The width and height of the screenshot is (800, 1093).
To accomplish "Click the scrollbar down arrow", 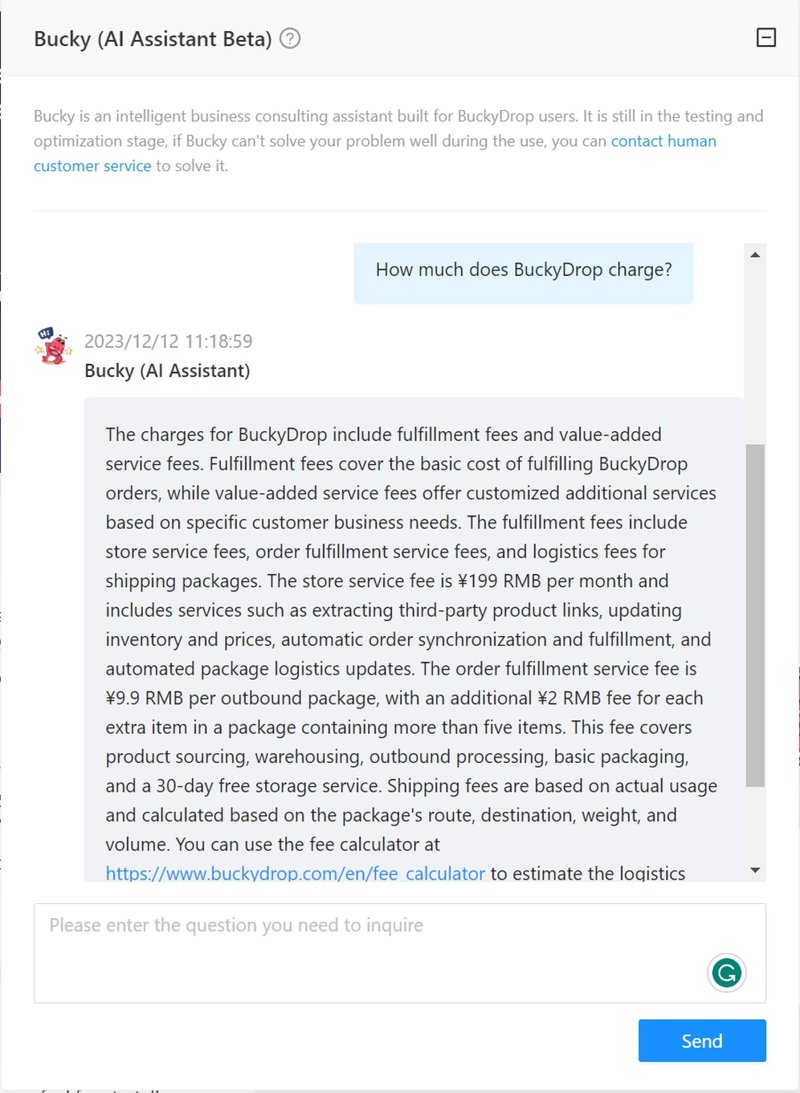I will (755, 870).
